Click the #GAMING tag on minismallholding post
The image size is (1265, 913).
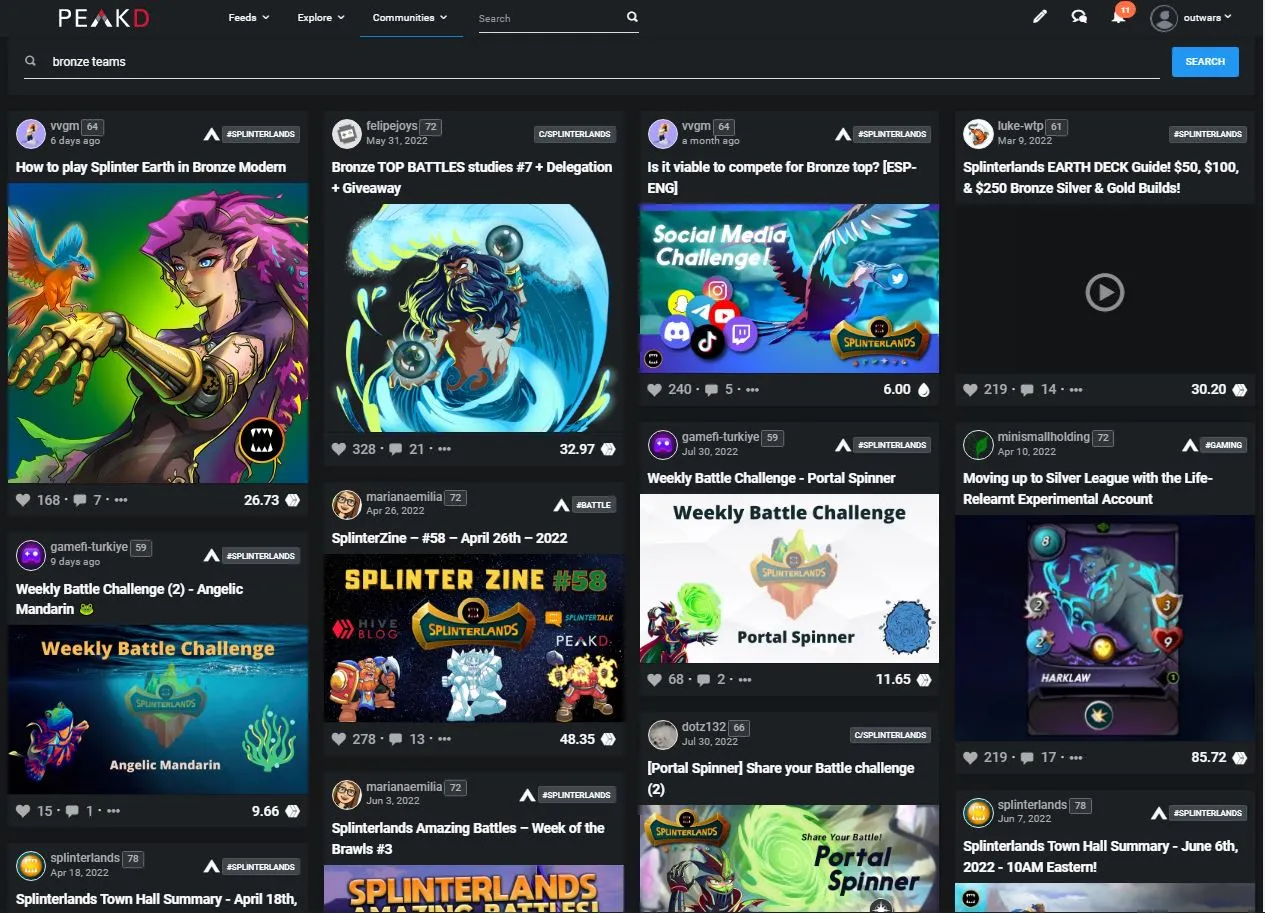tap(1223, 445)
